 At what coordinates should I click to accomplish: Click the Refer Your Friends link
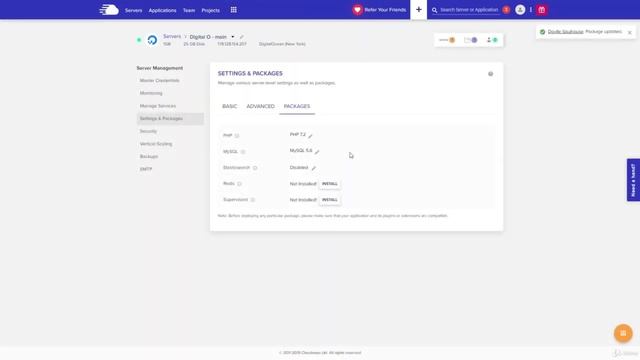(x=385, y=10)
